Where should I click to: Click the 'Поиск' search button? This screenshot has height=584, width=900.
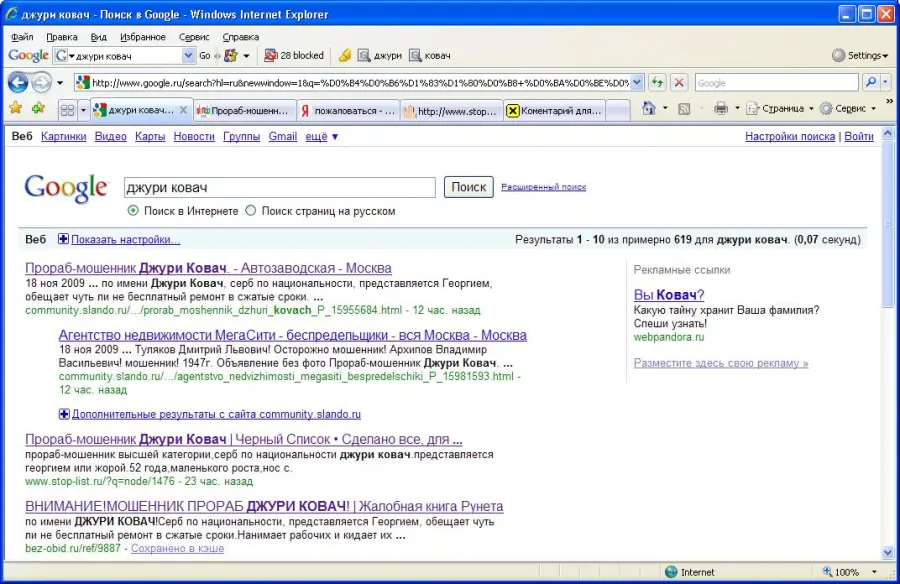468,187
